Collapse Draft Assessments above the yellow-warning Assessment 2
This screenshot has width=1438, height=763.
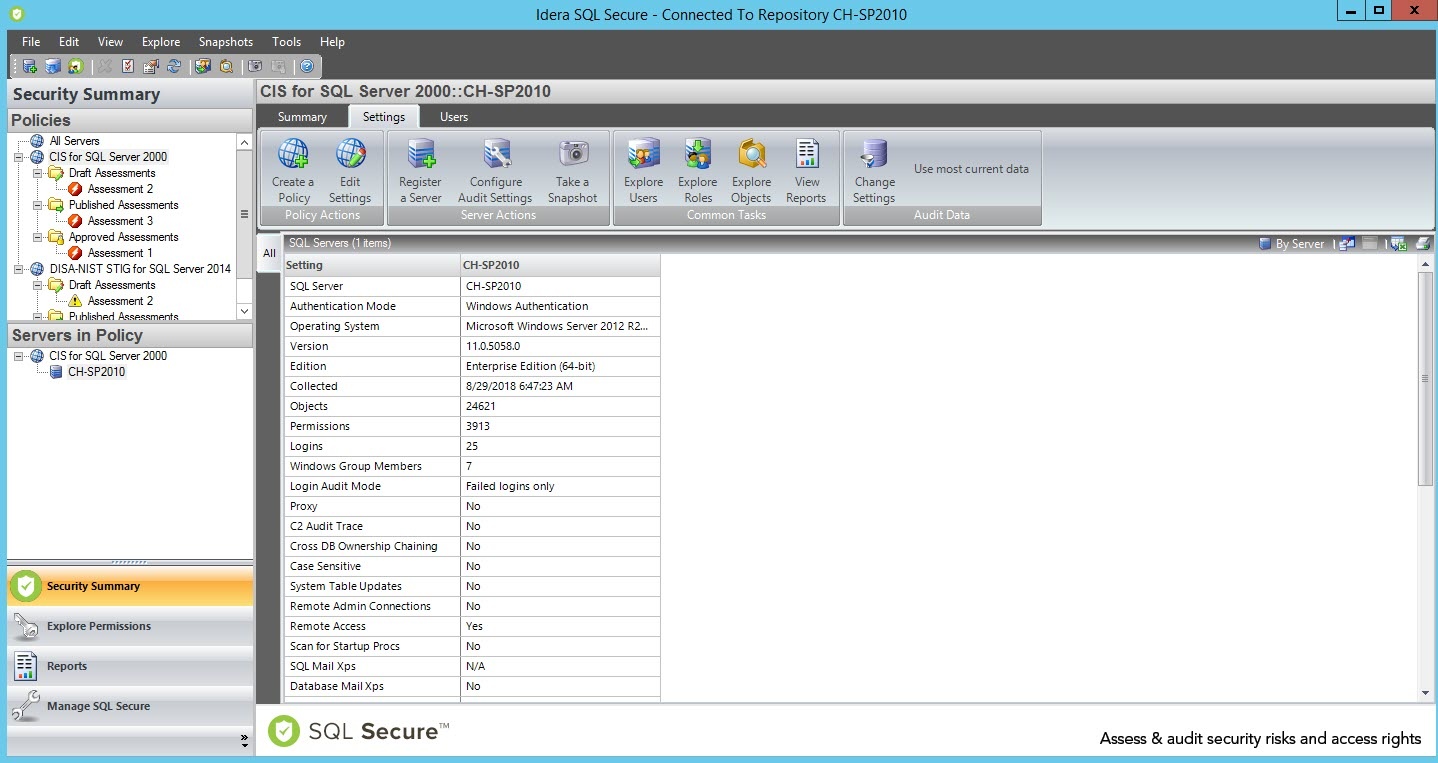click(38, 285)
